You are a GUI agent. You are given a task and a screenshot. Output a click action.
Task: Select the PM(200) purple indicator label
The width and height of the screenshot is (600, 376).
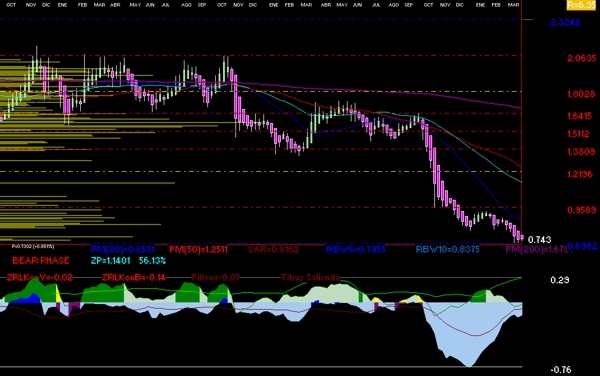tap(538, 250)
